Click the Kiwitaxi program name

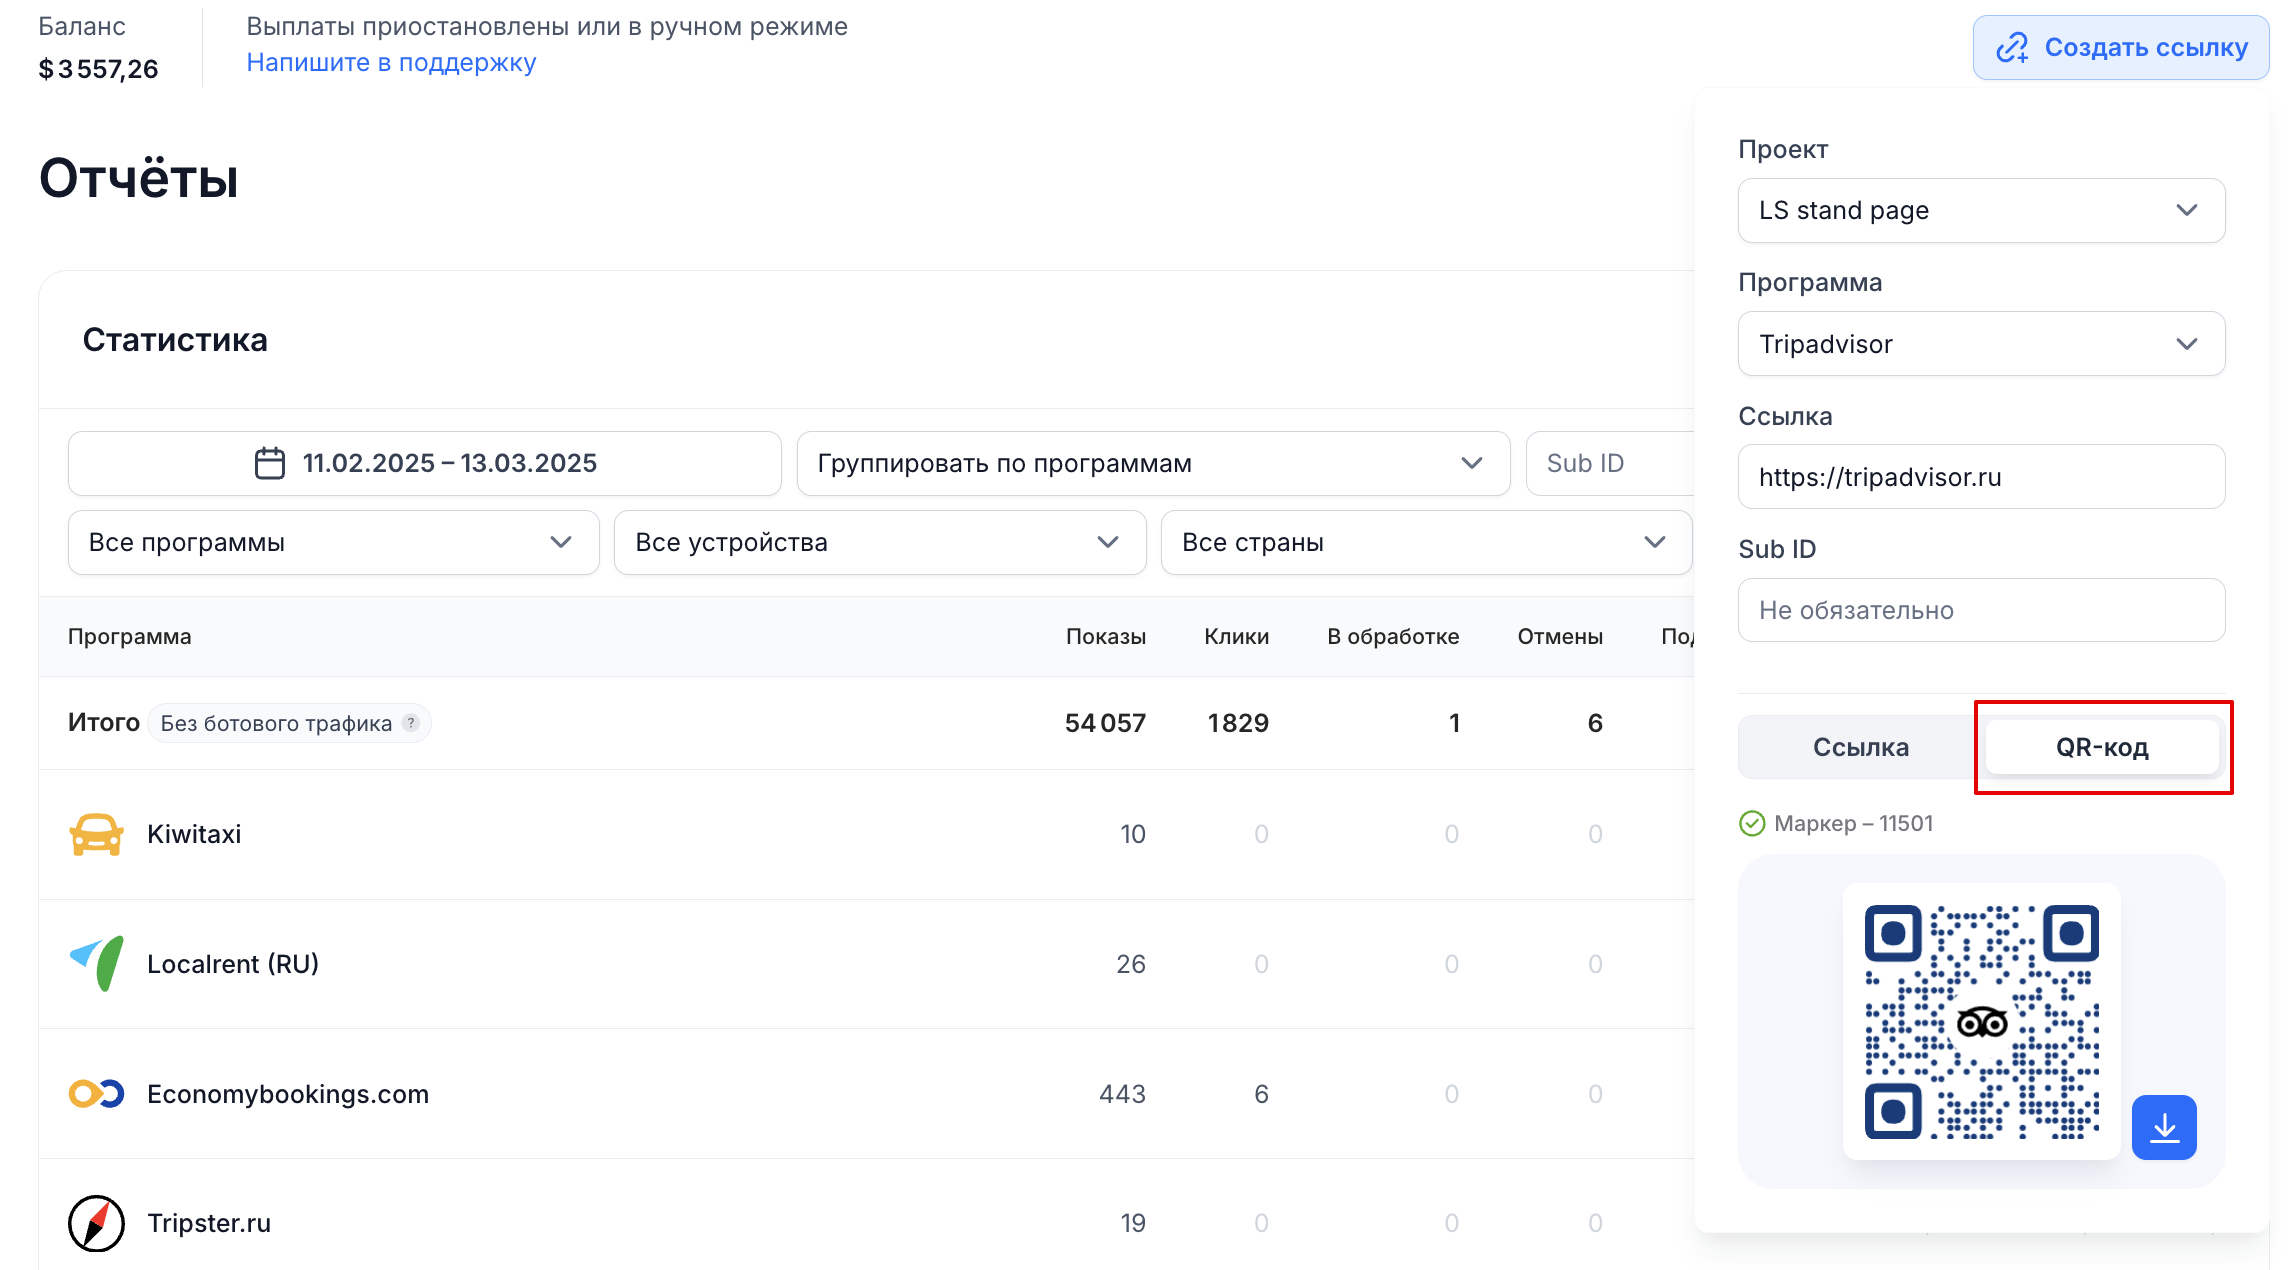[x=194, y=834]
